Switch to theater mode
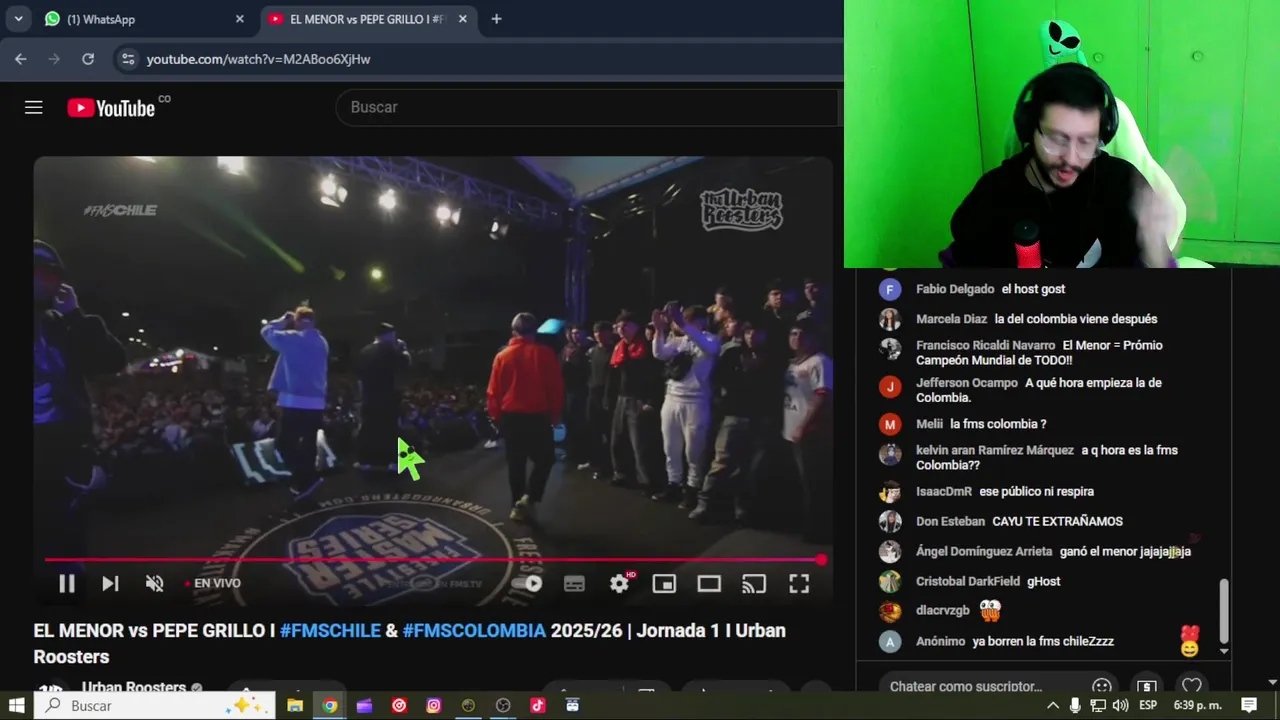The height and width of the screenshot is (720, 1280). click(709, 584)
